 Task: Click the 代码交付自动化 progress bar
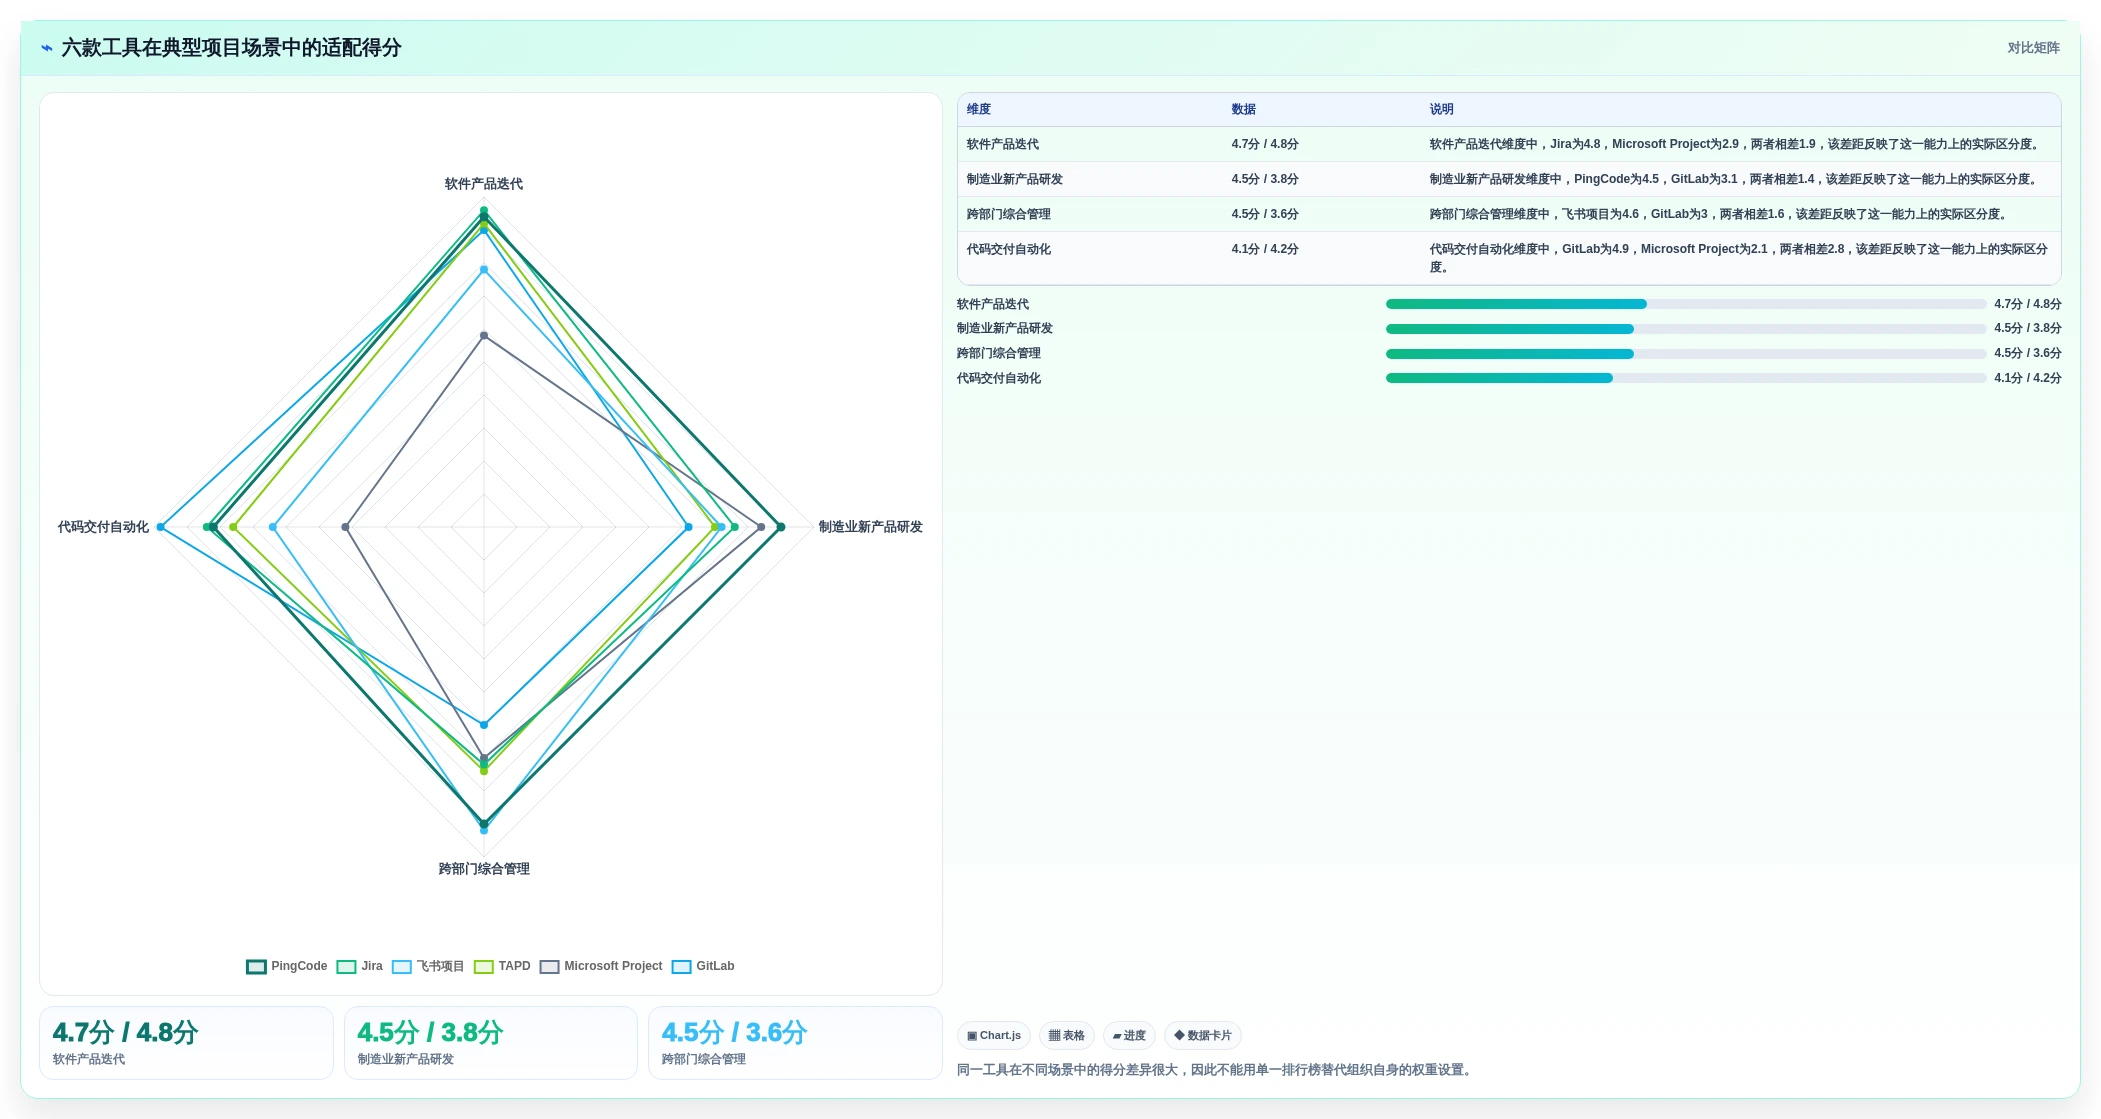coord(1685,378)
